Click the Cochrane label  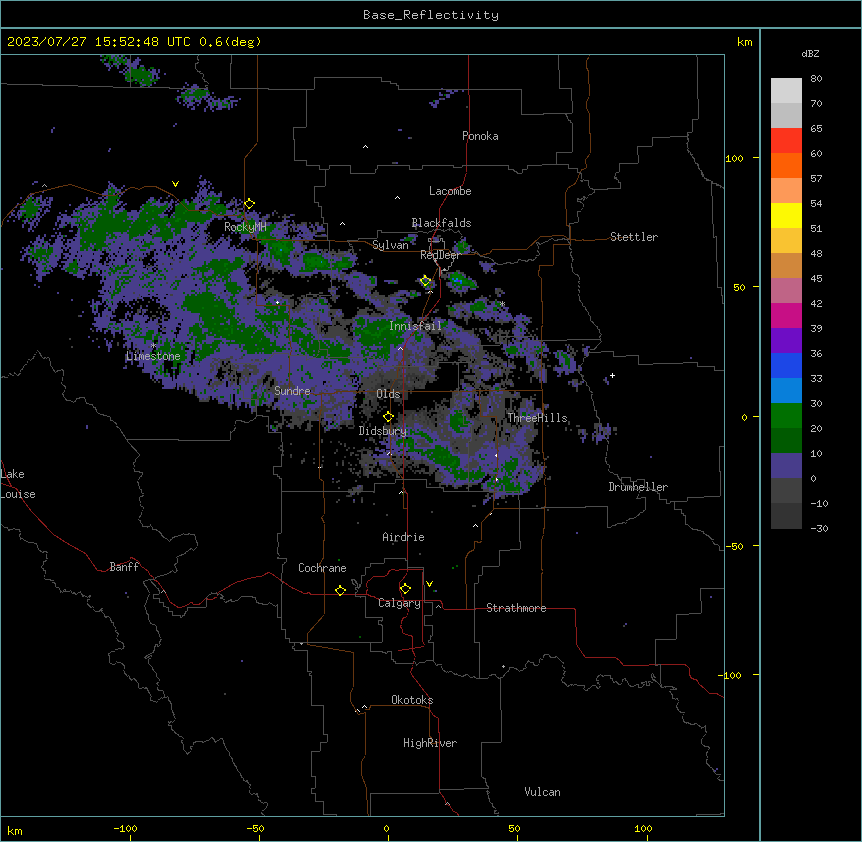(322, 568)
